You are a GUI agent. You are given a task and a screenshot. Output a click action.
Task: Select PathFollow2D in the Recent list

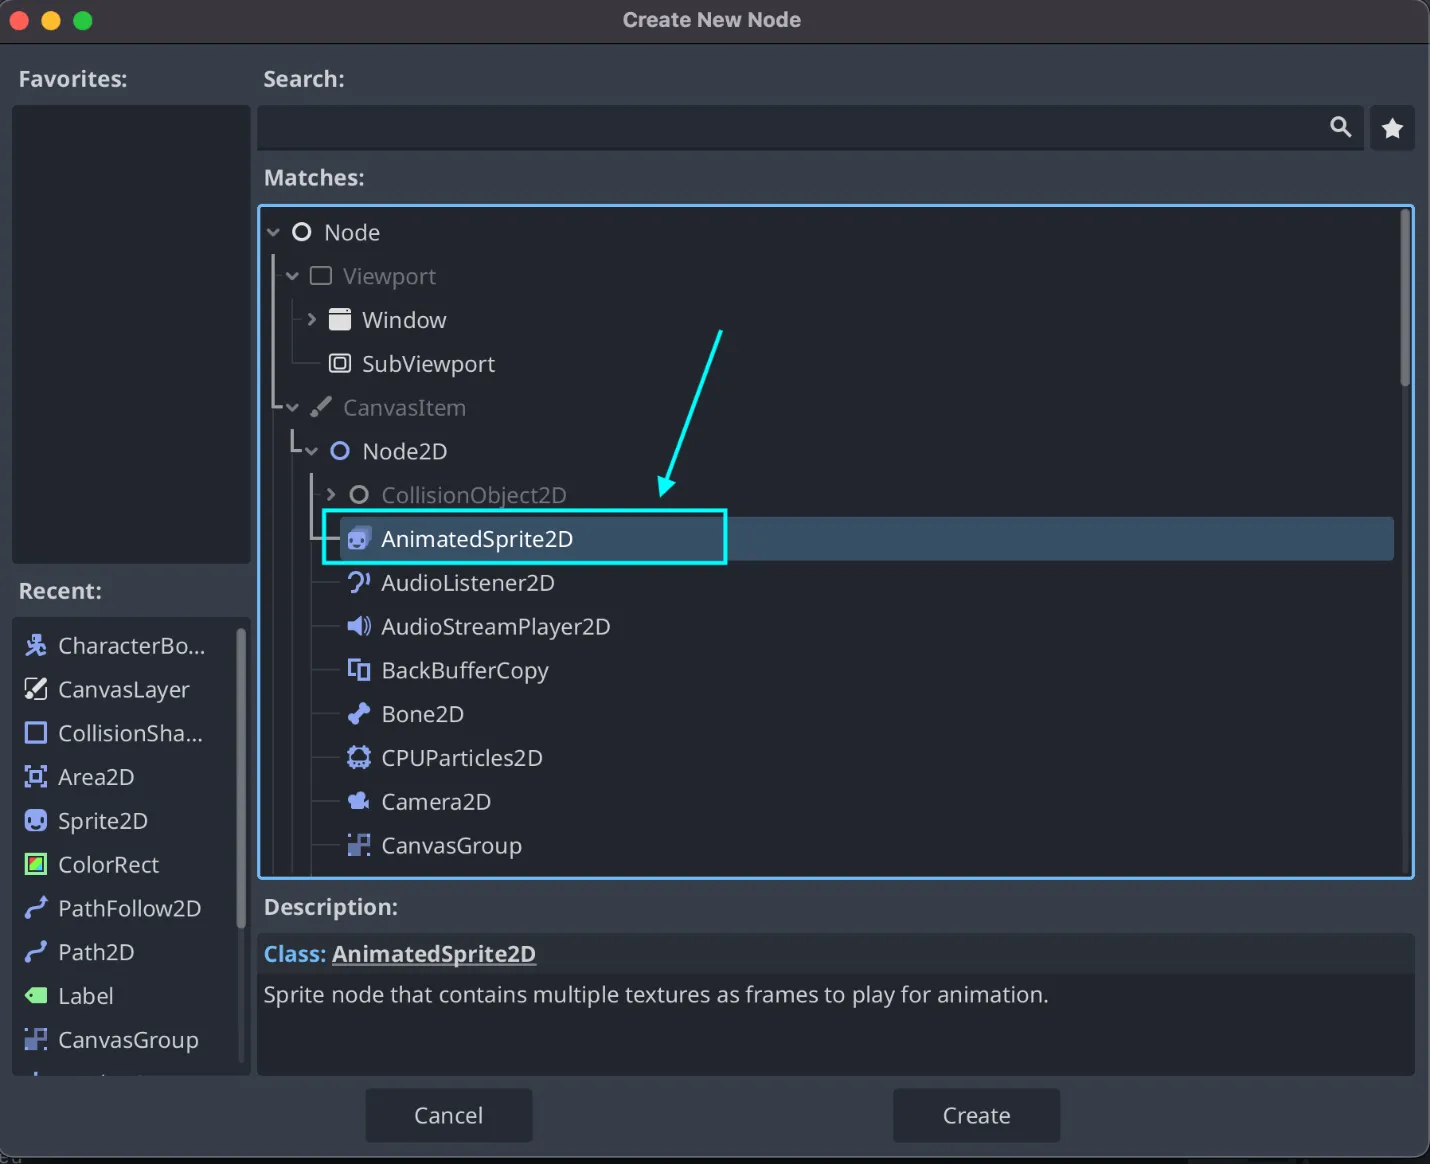click(129, 909)
